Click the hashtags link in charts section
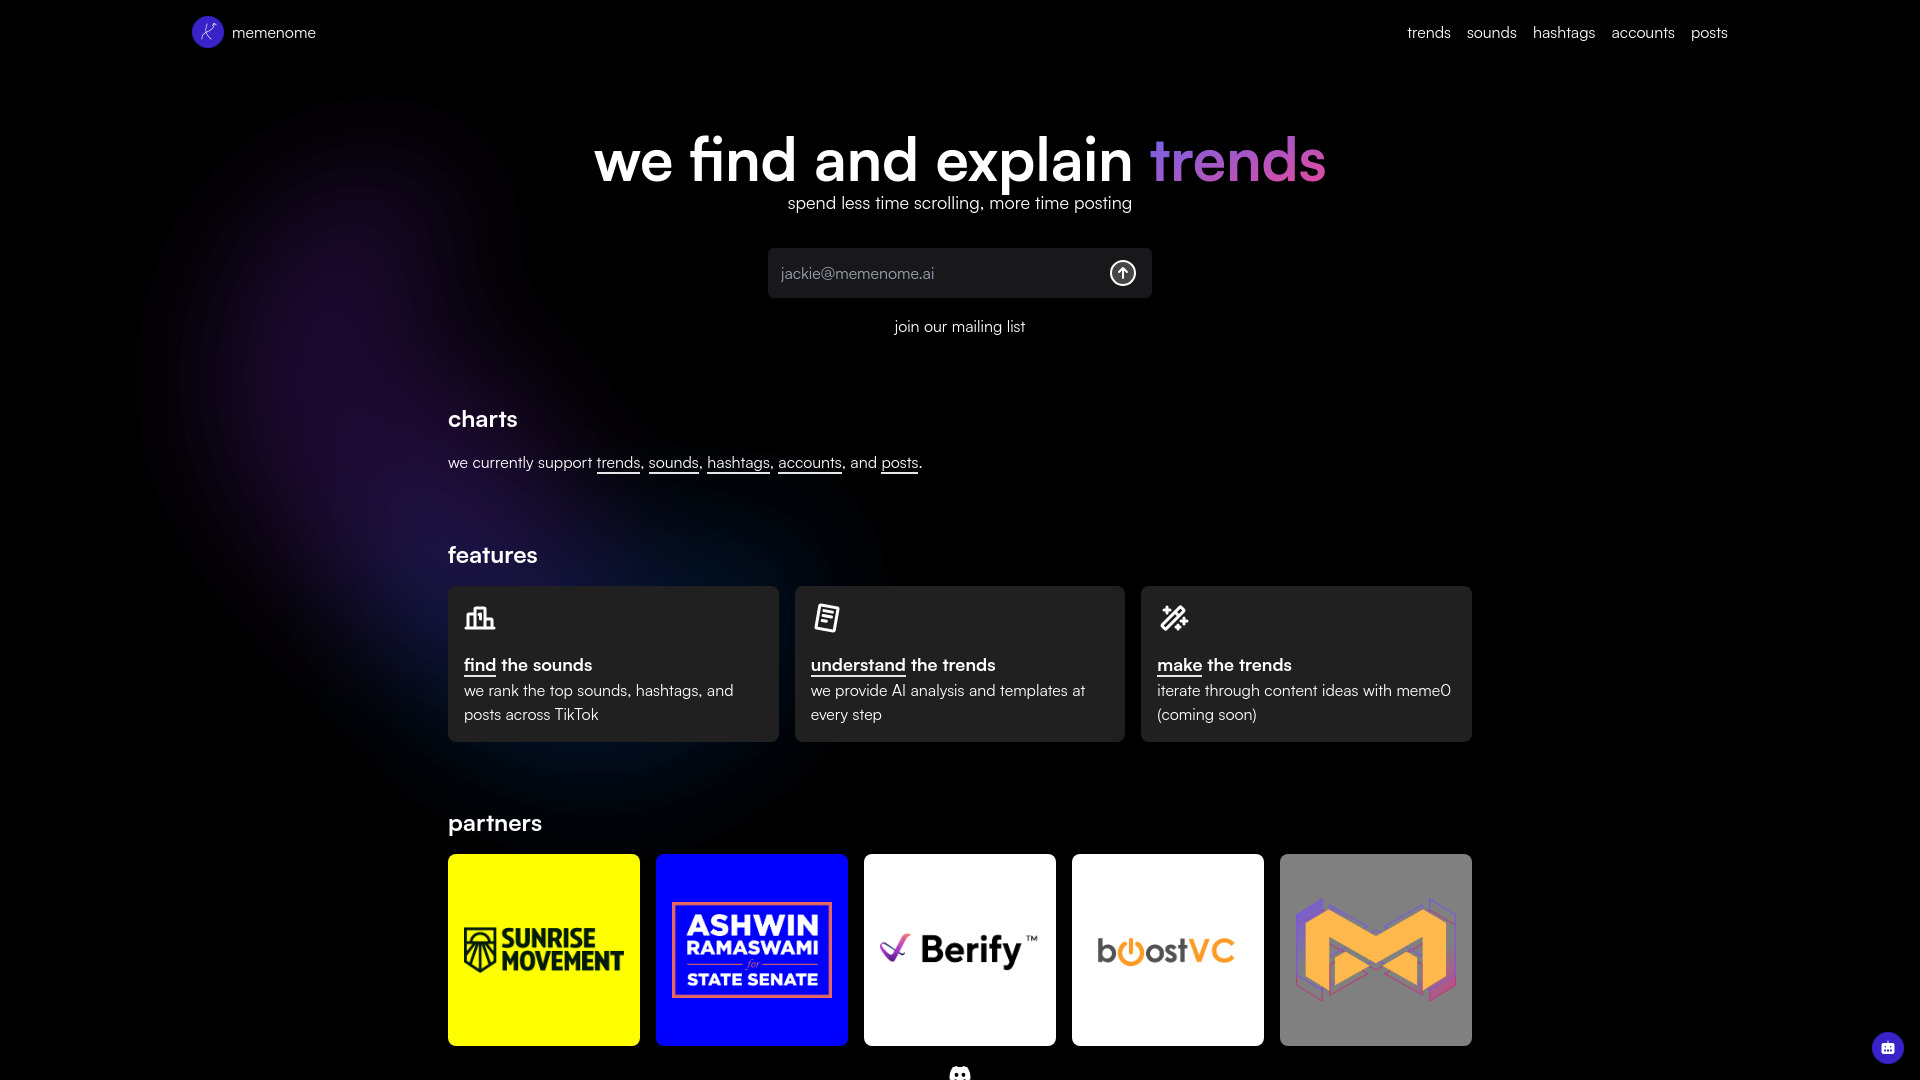This screenshot has width=1920, height=1080. coord(738,462)
